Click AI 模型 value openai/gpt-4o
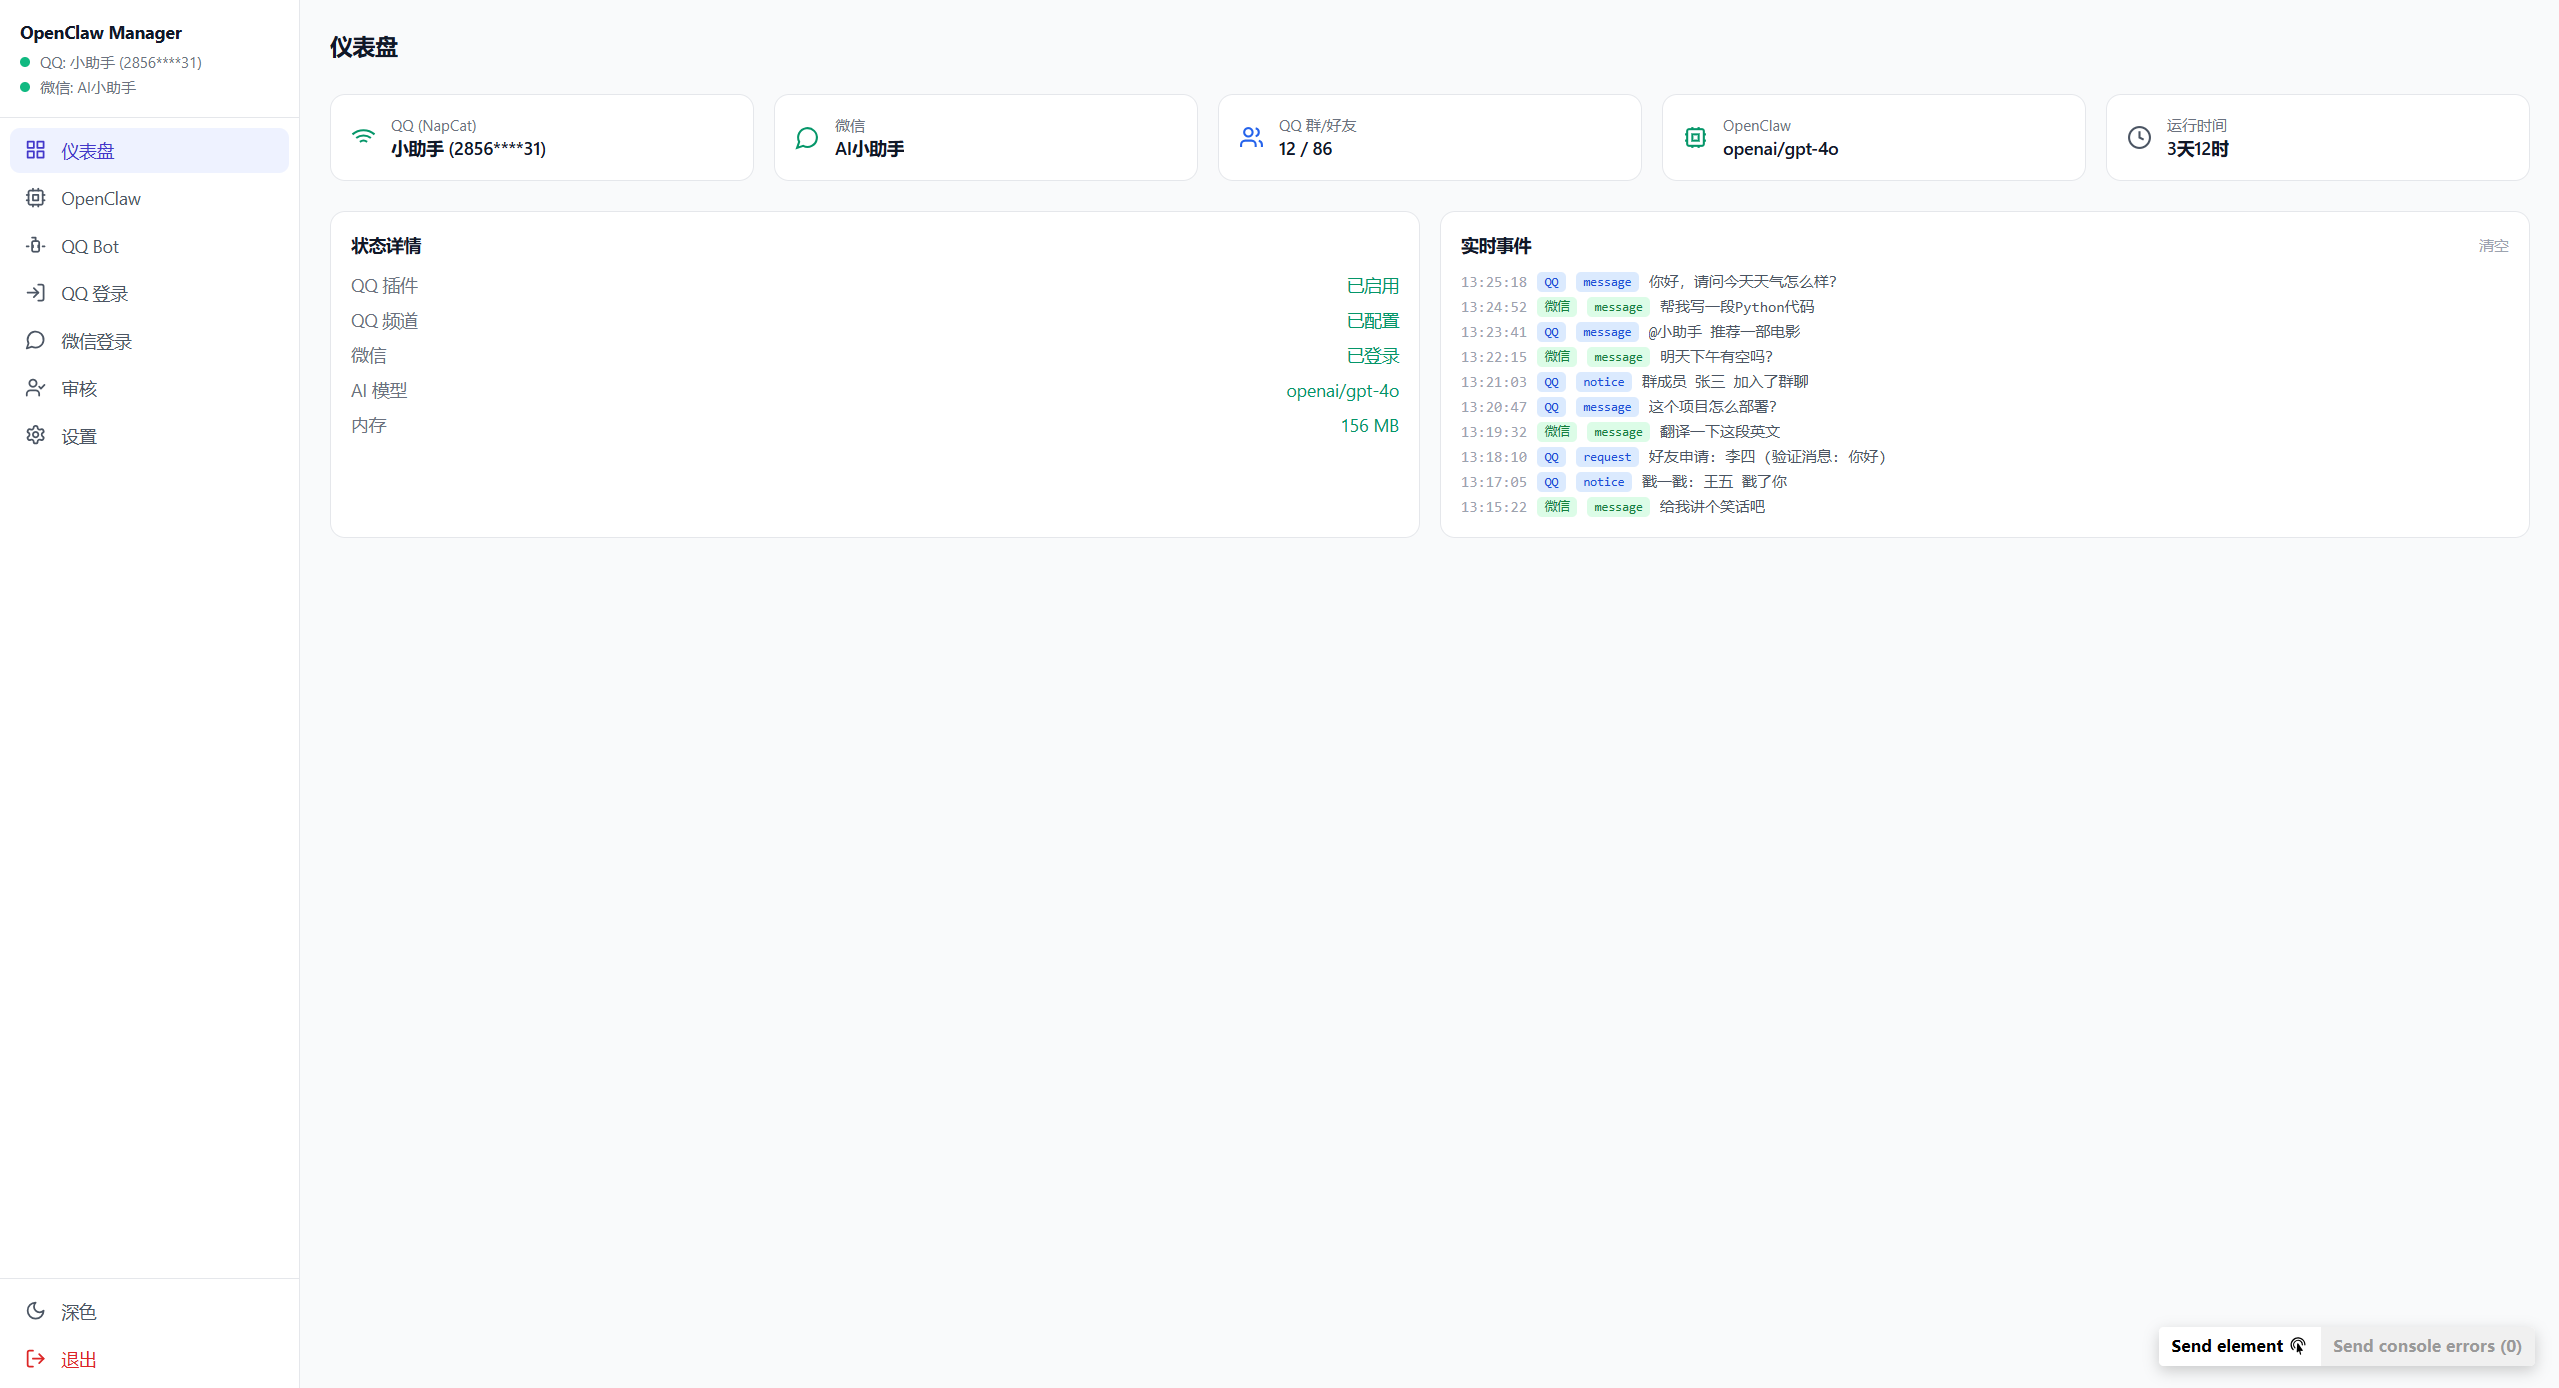 (x=1342, y=391)
